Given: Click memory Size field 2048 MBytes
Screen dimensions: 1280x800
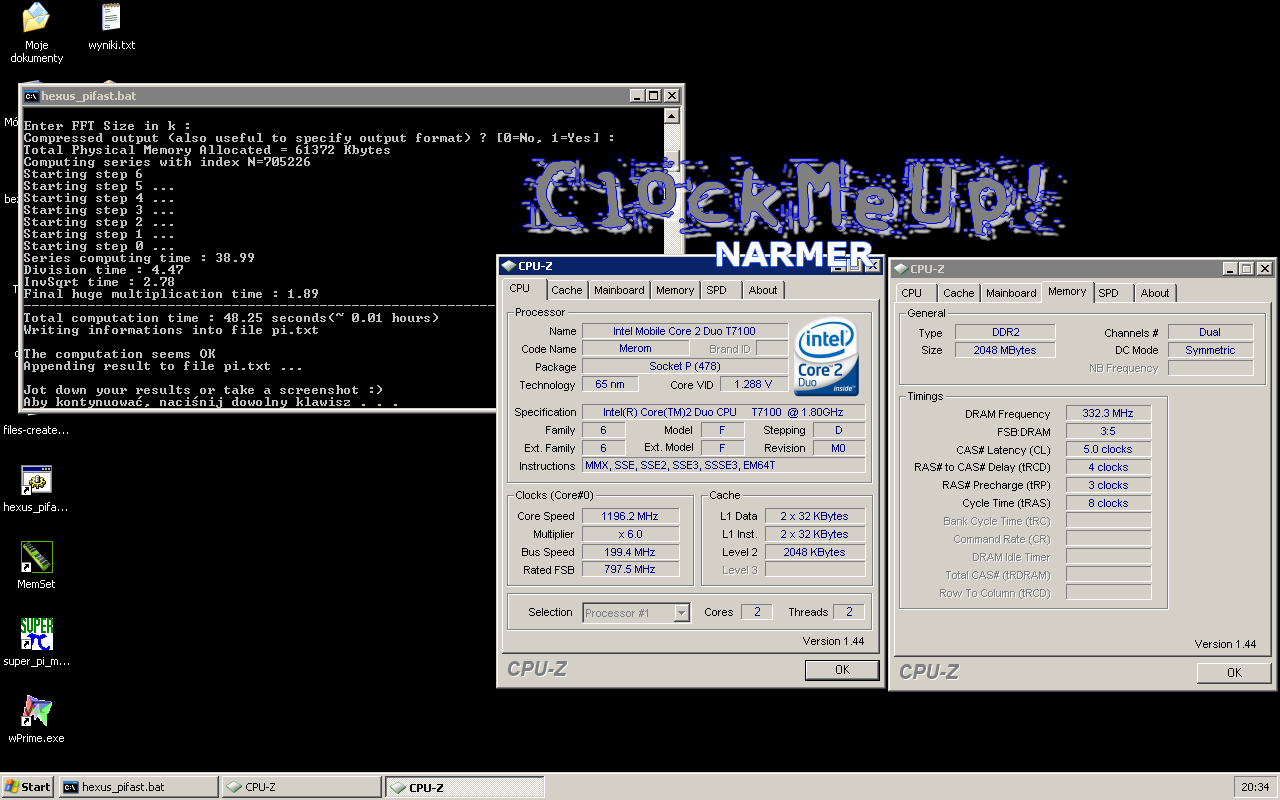Looking at the screenshot, I should (x=1004, y=351).
